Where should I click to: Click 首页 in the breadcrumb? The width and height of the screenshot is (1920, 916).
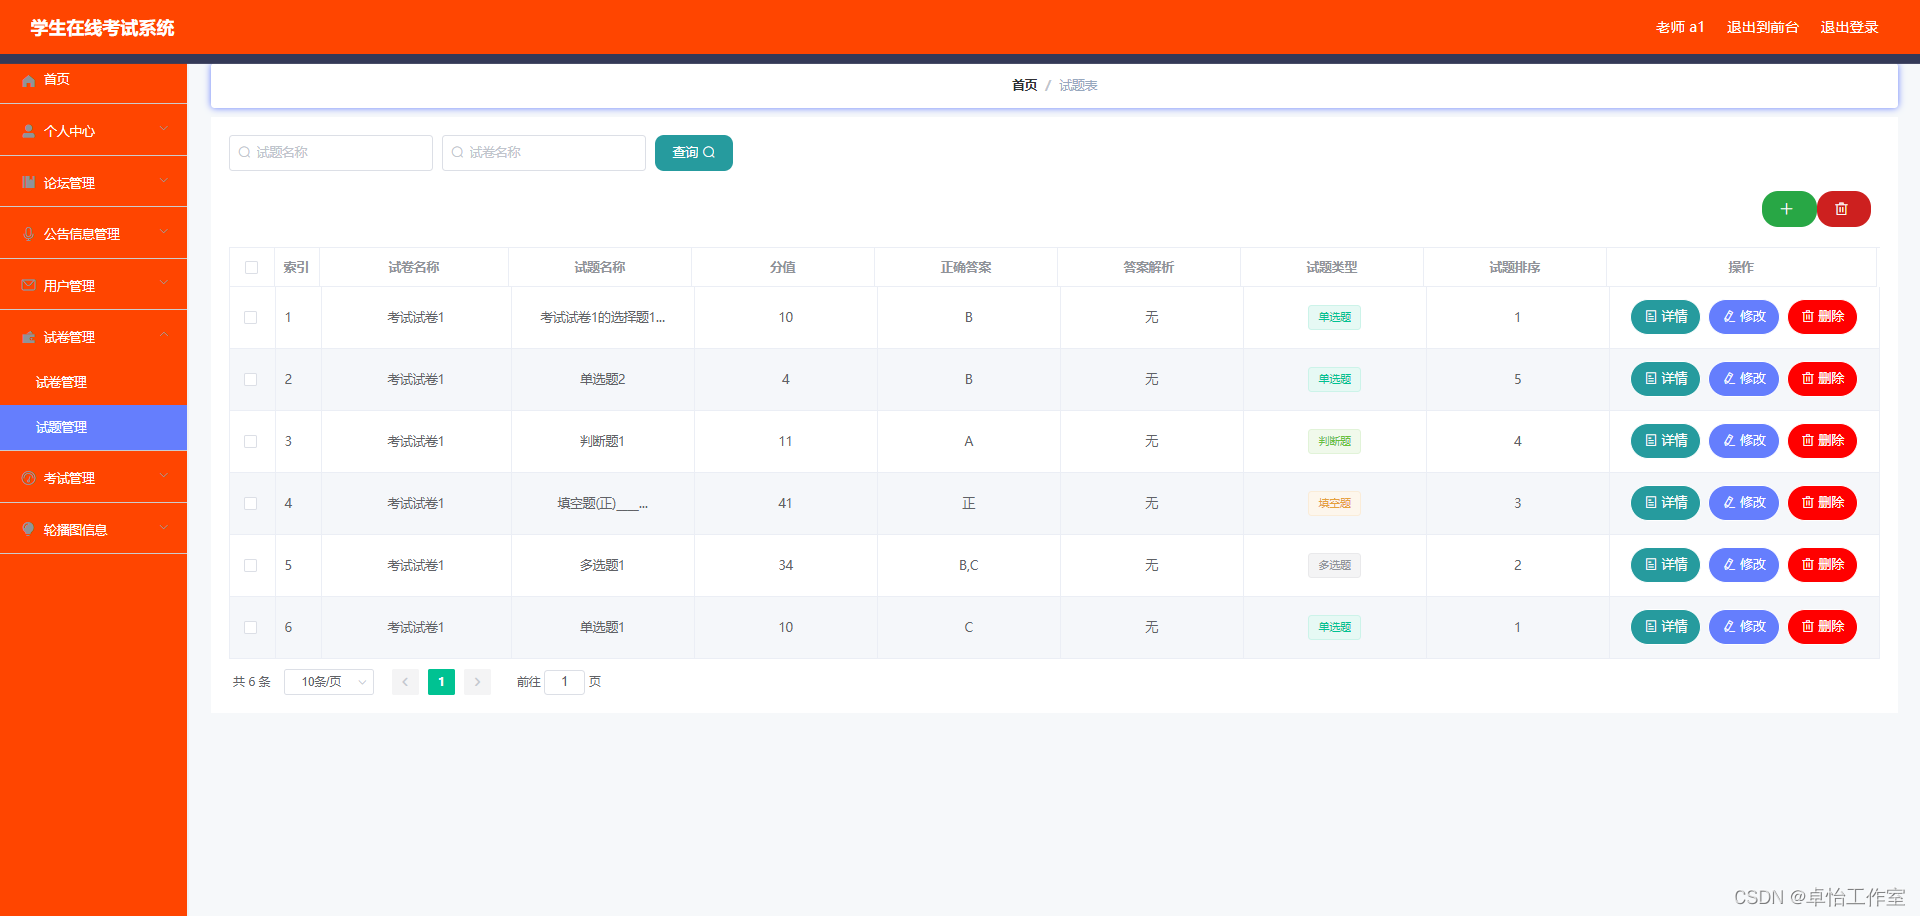pyautogui.click(x=1024, y=86)
